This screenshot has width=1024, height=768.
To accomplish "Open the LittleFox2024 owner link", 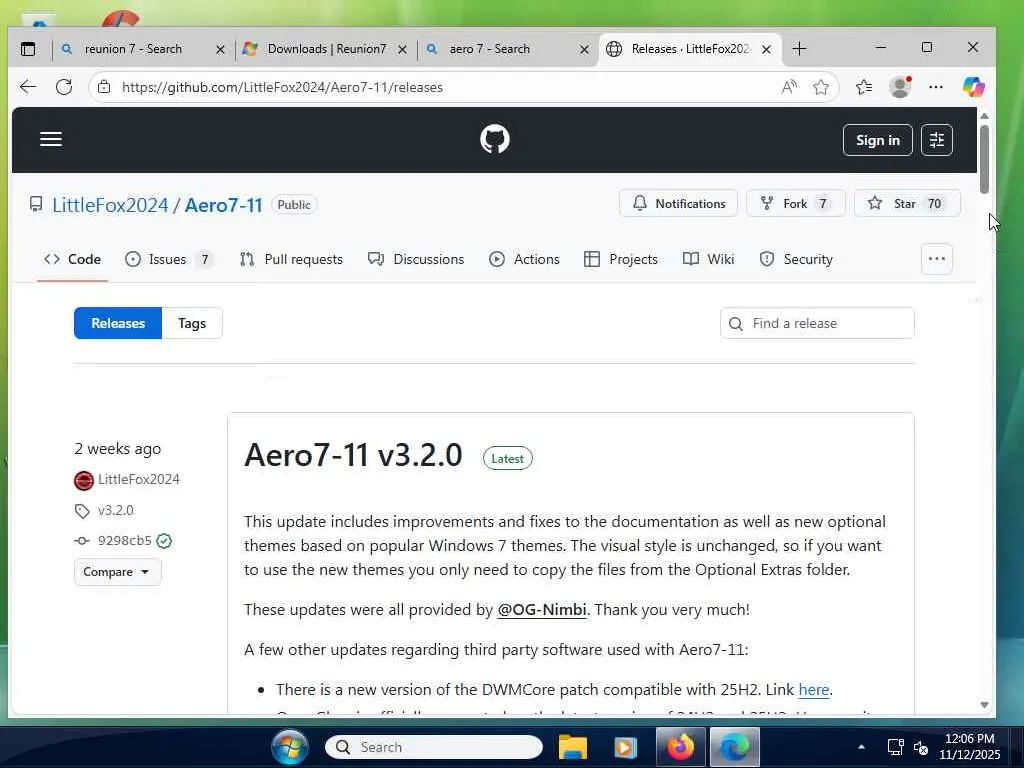I will point(110,205).
